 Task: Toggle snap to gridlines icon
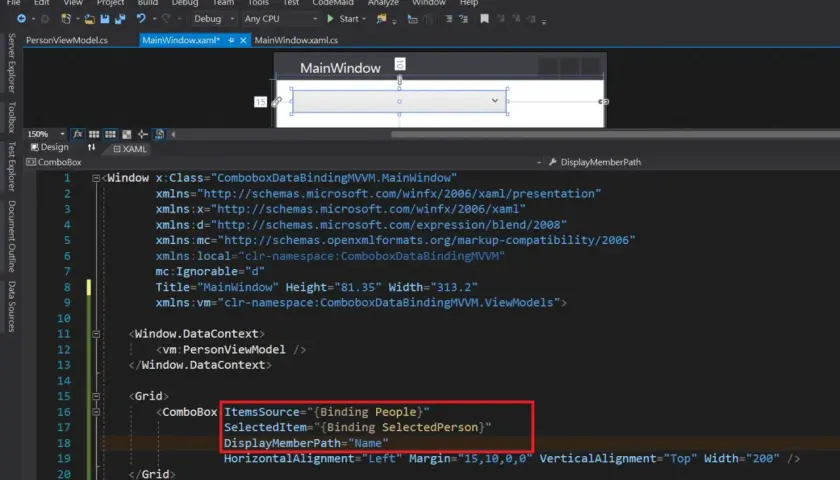coord(110,134)
